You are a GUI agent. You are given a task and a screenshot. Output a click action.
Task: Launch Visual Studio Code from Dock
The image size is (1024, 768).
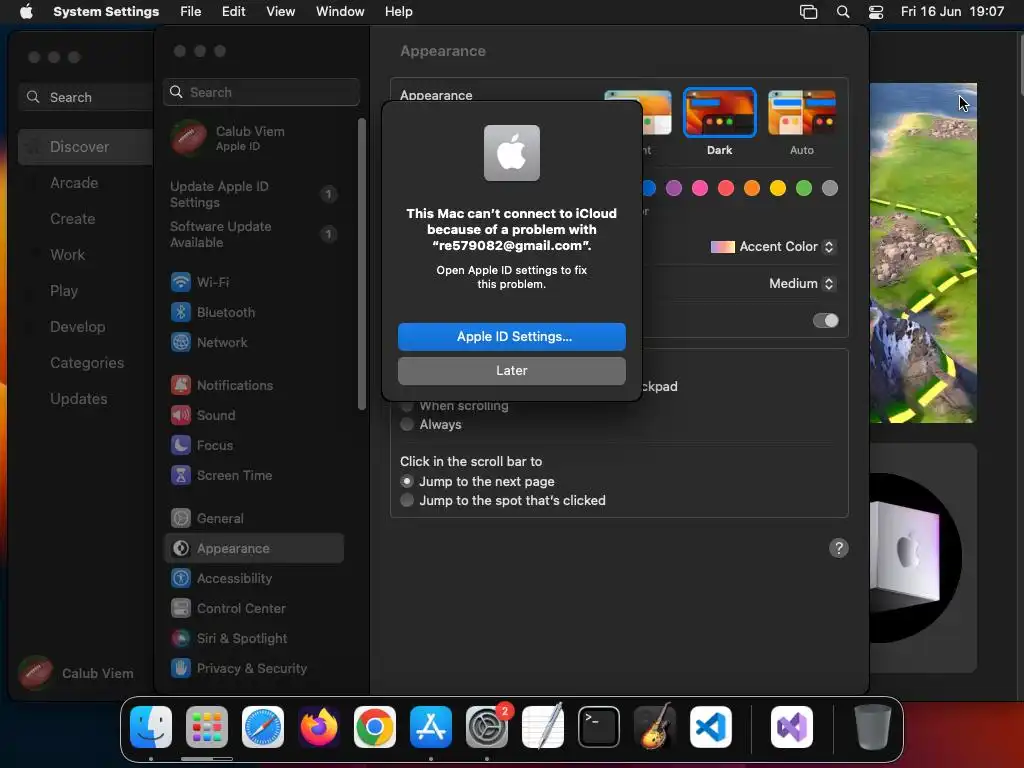click(x=711, y=727)
